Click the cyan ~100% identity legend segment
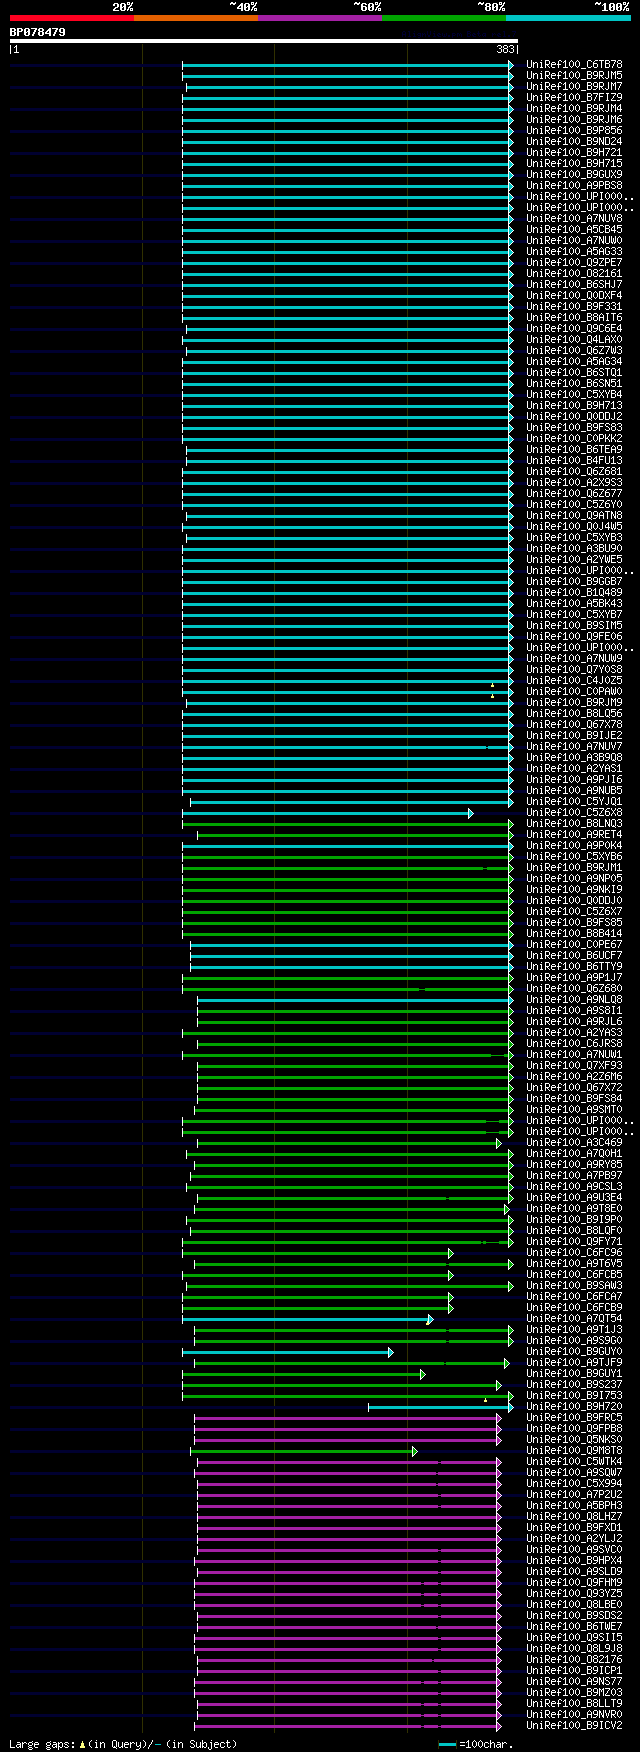The image size is (640, 1752). pyautogui.click(x=568, y=18)
